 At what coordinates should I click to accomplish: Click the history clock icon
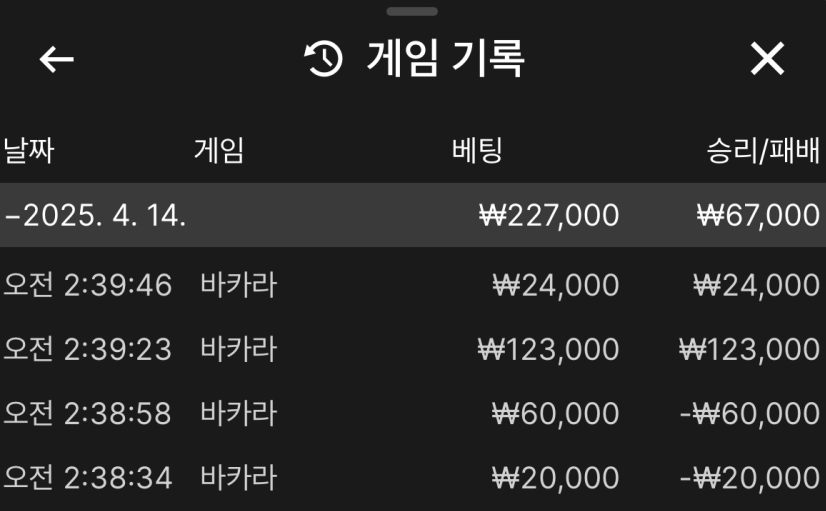[x=324, y=60]
